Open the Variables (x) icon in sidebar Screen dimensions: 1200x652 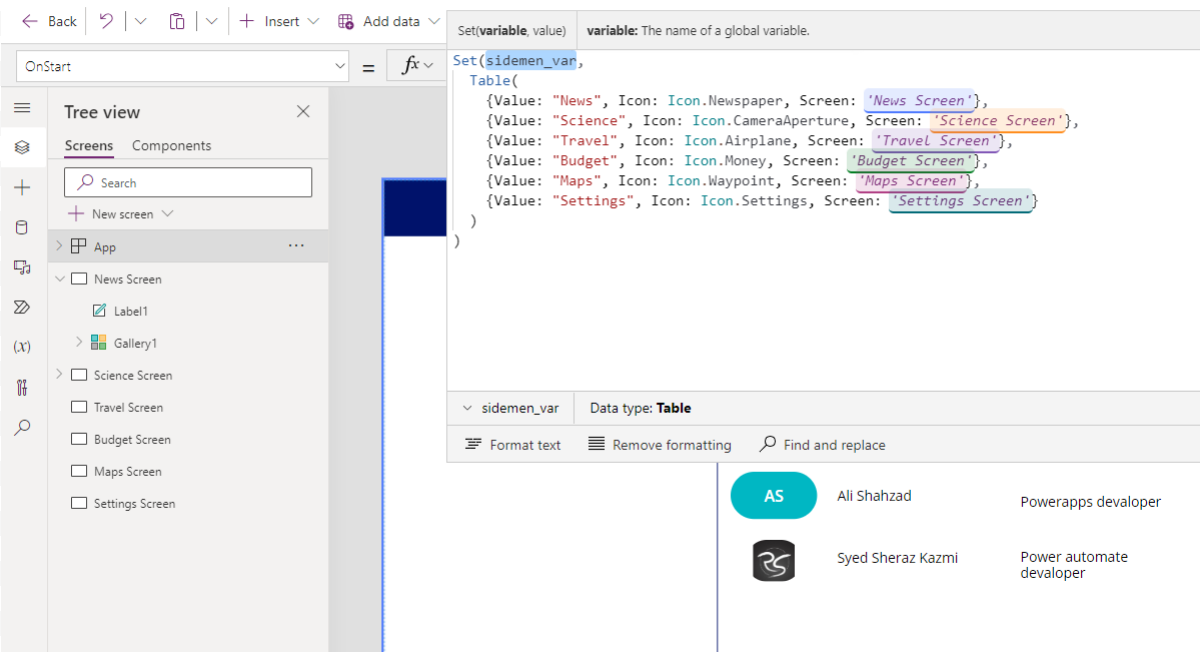(x=22, y=347)
